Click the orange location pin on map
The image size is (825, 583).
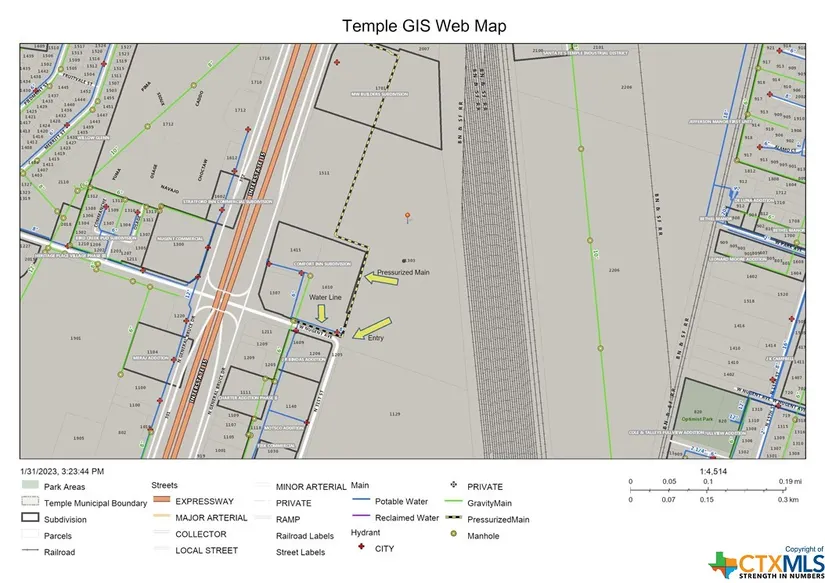point(407,216)
